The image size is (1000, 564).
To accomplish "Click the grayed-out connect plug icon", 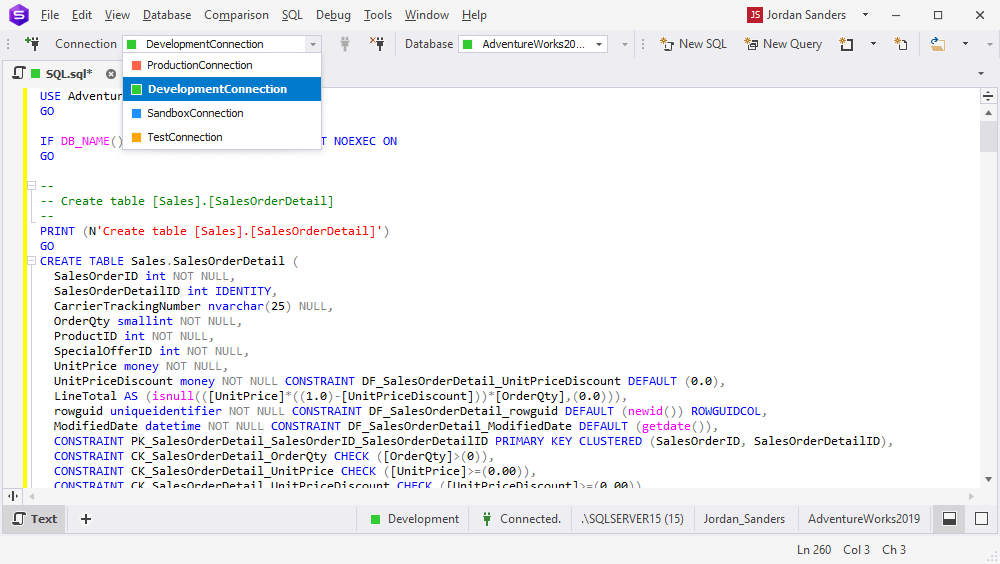I will (x=344, y=43).
